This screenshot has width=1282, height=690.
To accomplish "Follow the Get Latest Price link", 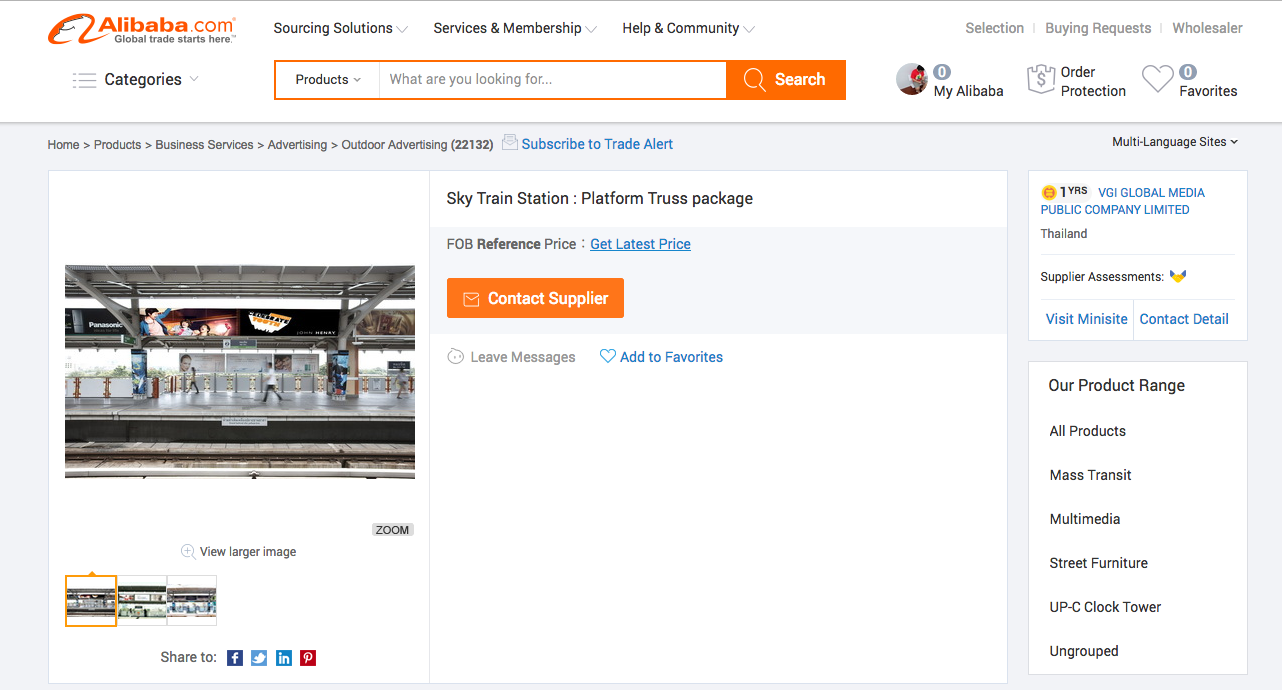I will (640, 244).
